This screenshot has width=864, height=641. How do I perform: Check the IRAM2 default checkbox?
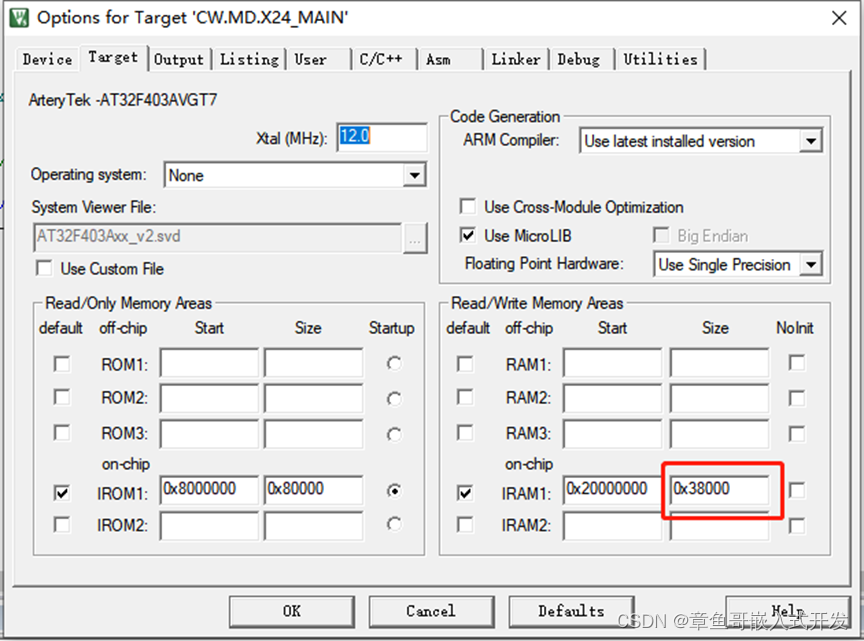point(465,524)
